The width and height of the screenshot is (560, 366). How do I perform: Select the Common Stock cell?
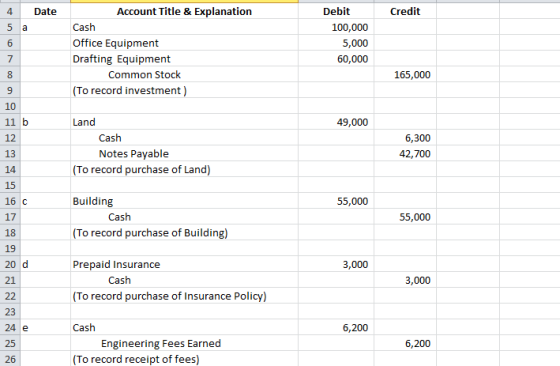(184, 75)
